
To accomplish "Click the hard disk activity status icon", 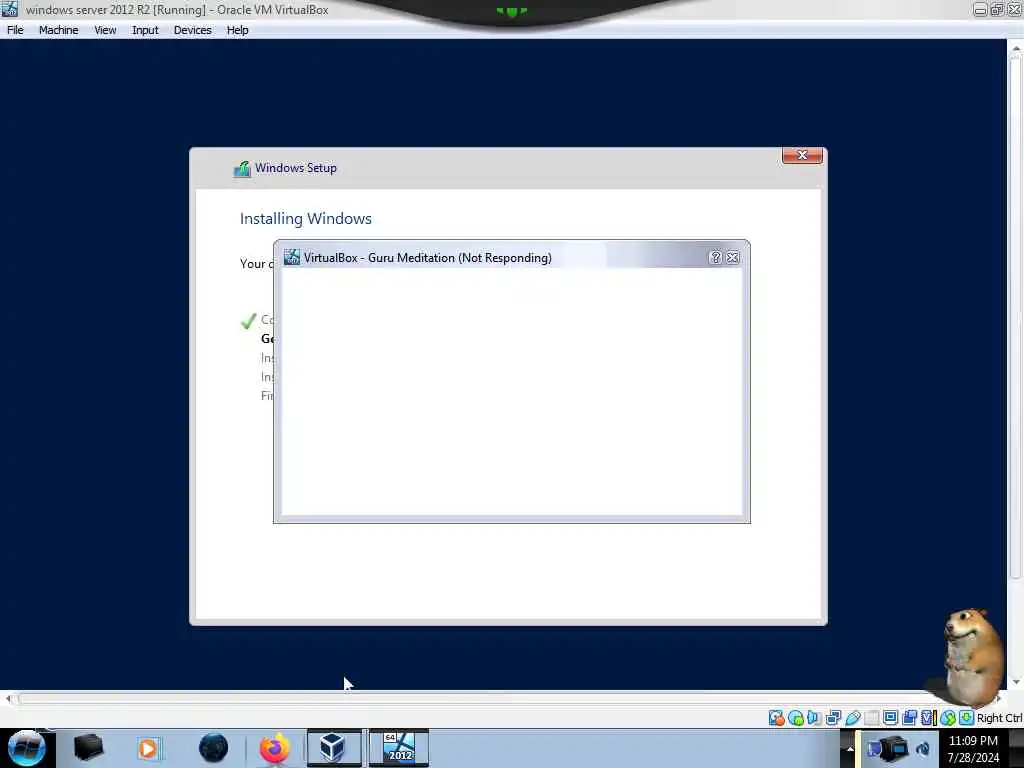I will click(776, 718).
